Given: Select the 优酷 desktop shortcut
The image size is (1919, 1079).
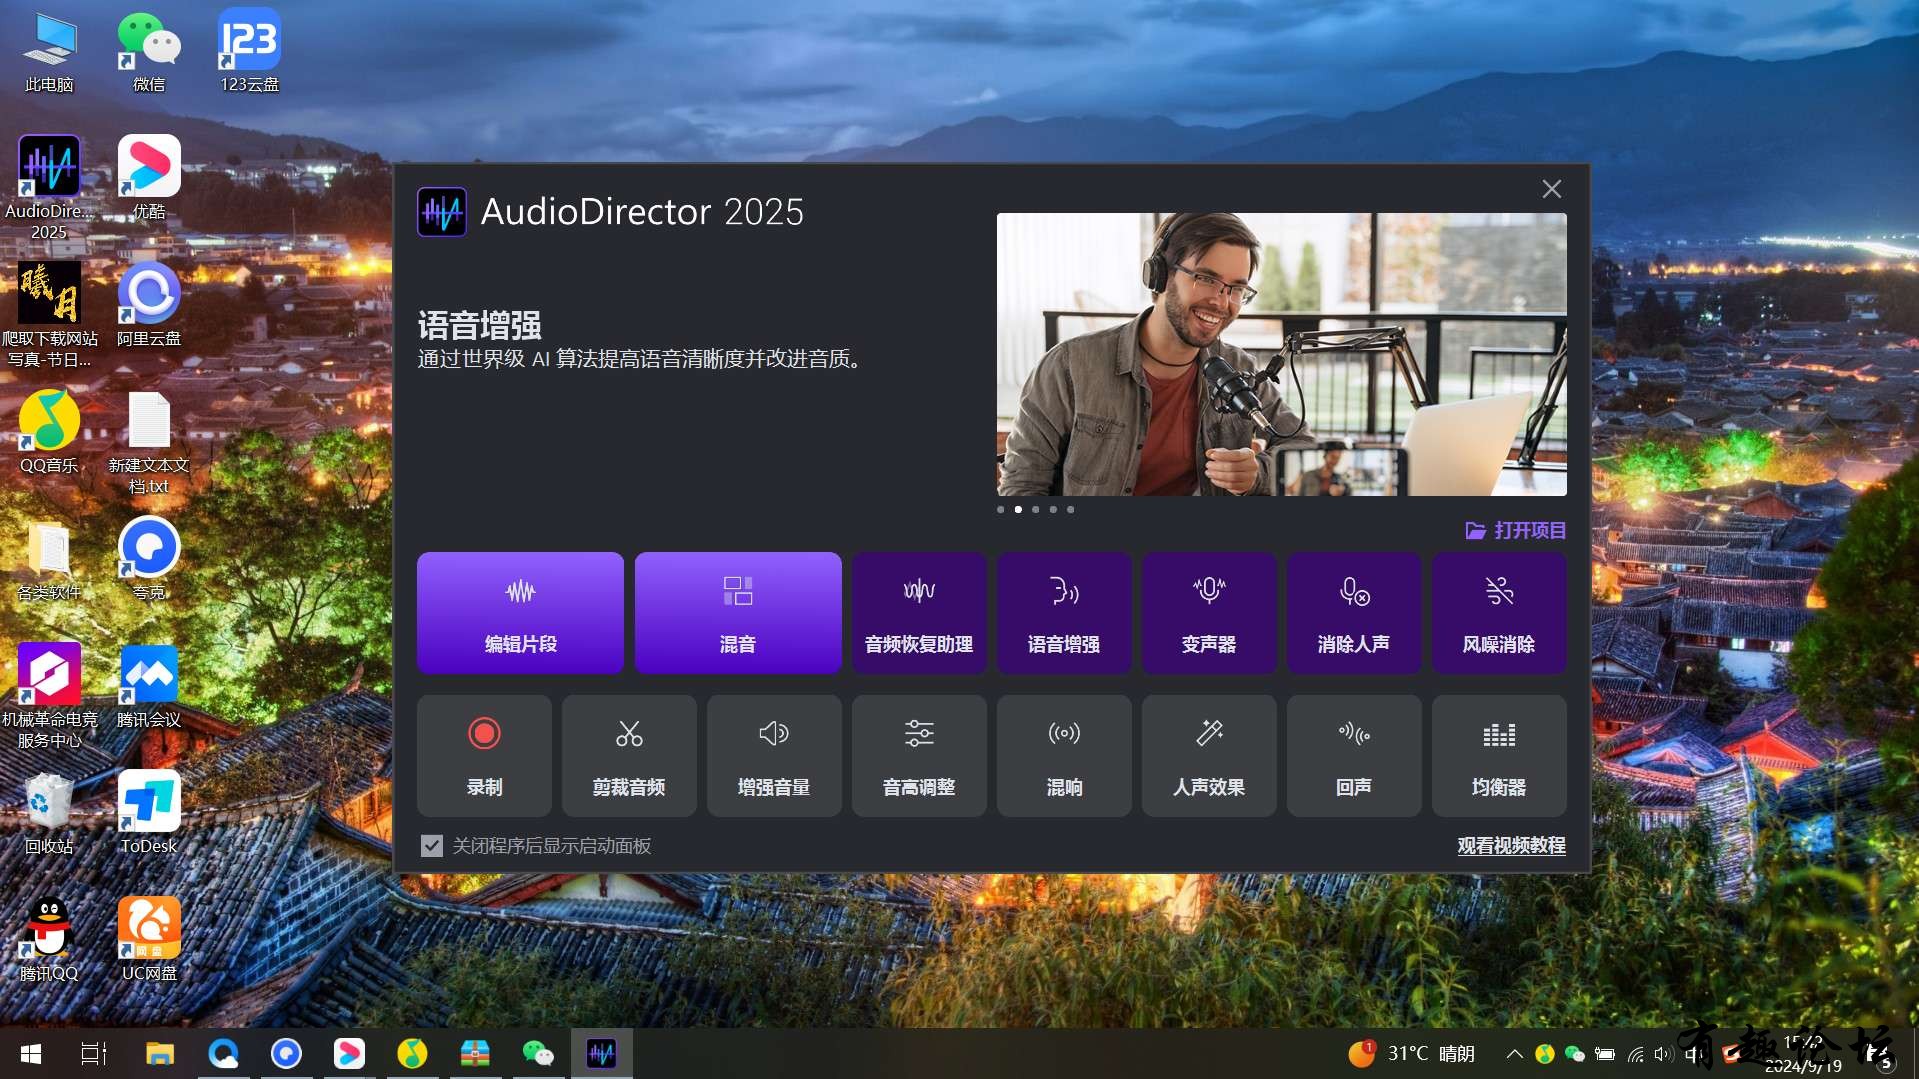Looking at the screenshot, I should coord(149,178).
